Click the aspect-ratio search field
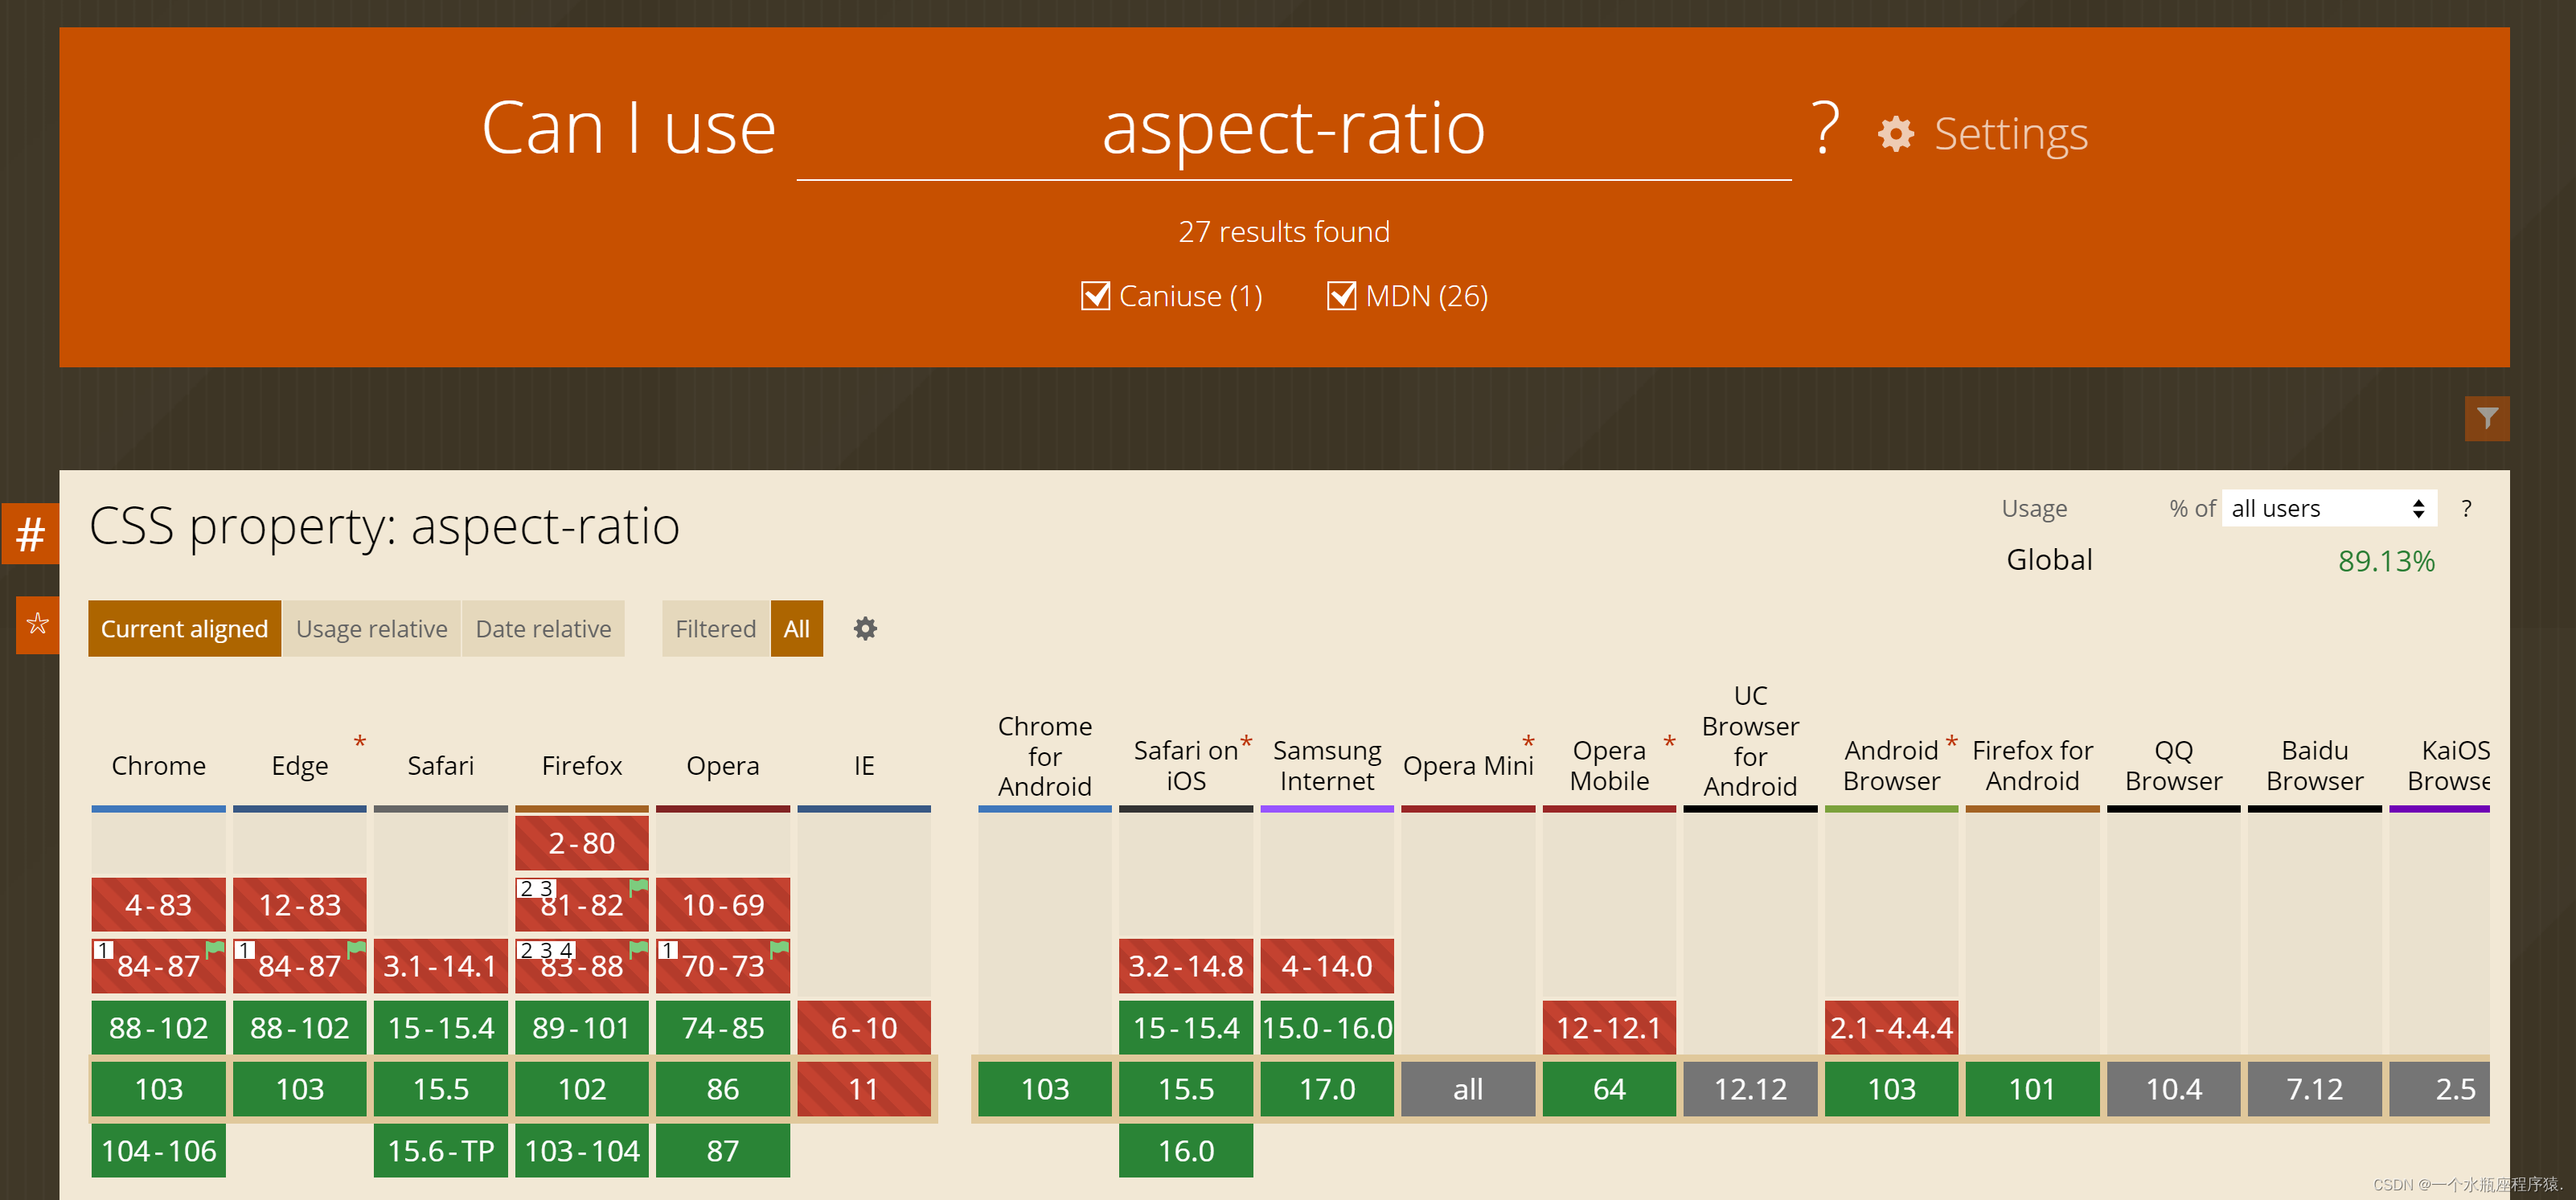Image resolution: width=2576 pixels, height=1200 pixels. coord(1293,130)
